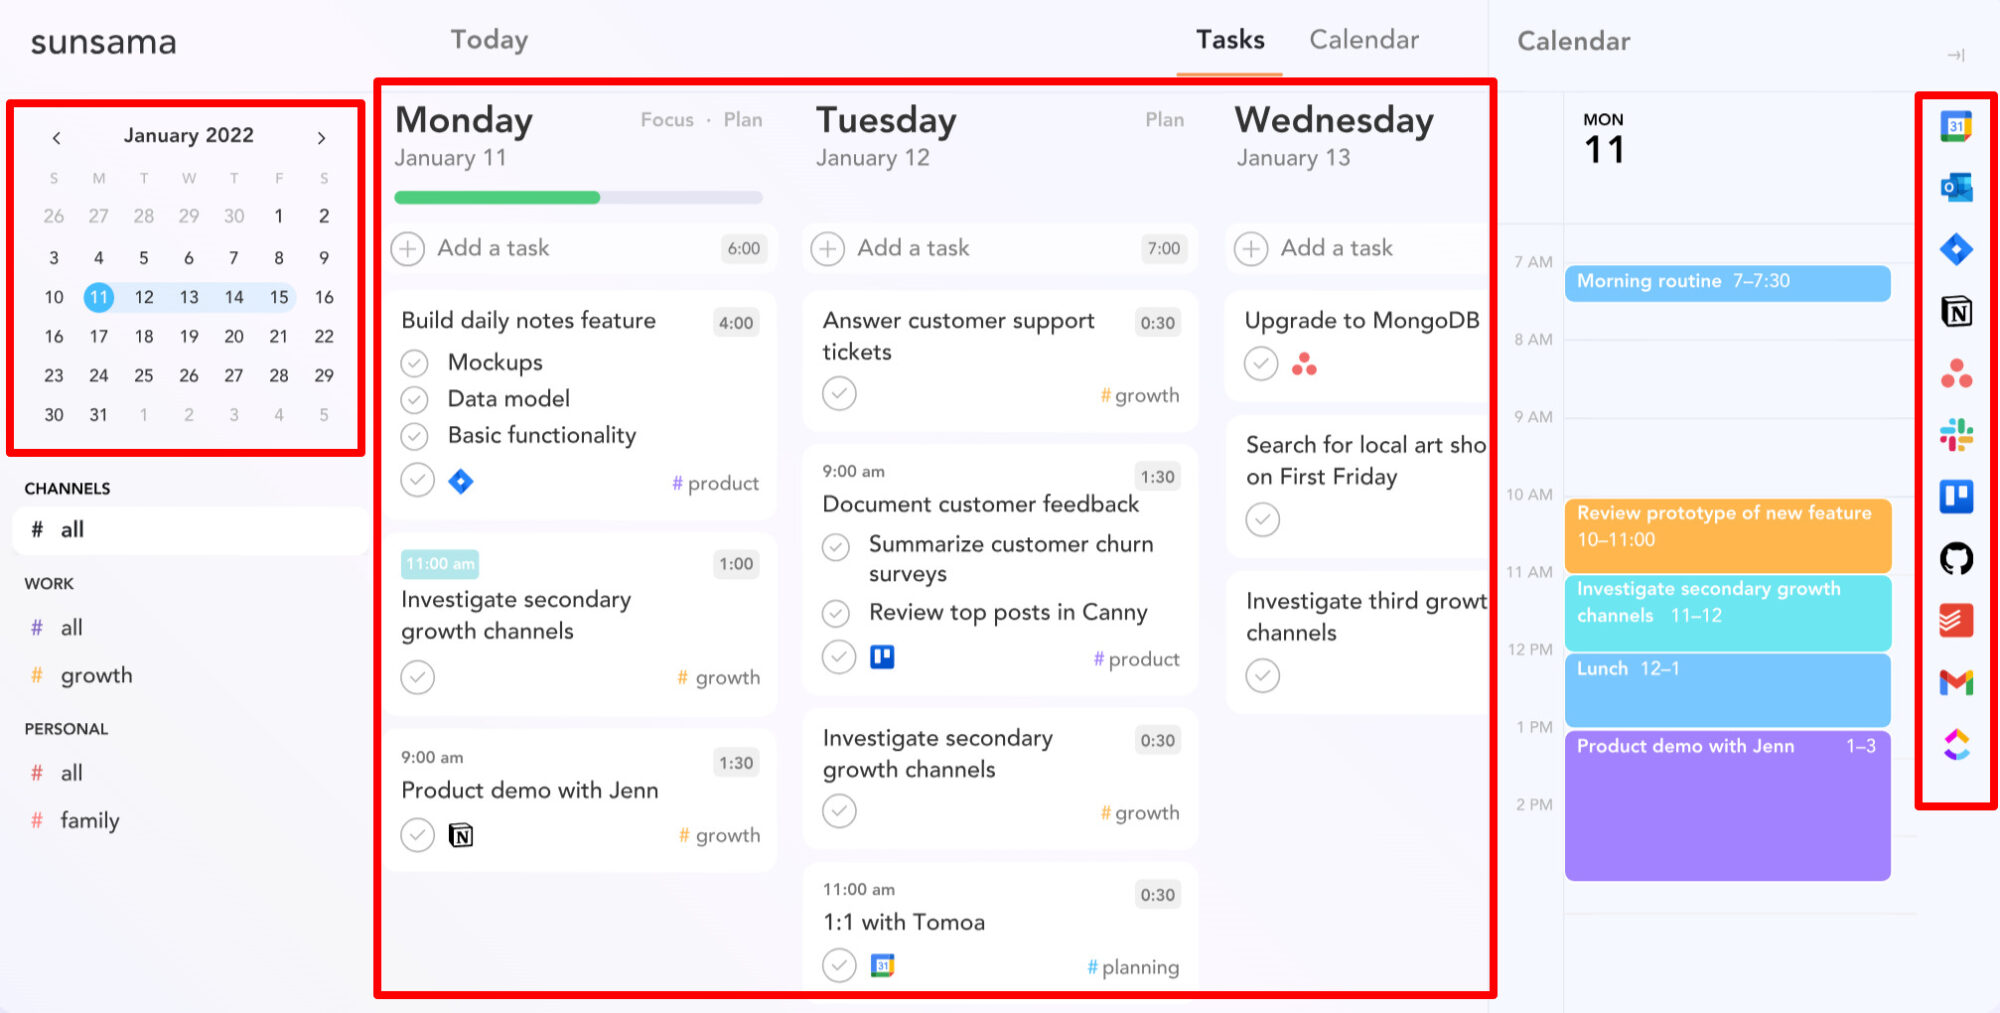Viewport: 2000px width, 1013px height.
Task: Open the Slack integration in right sidebar
Action: [x=1958, y=434]
